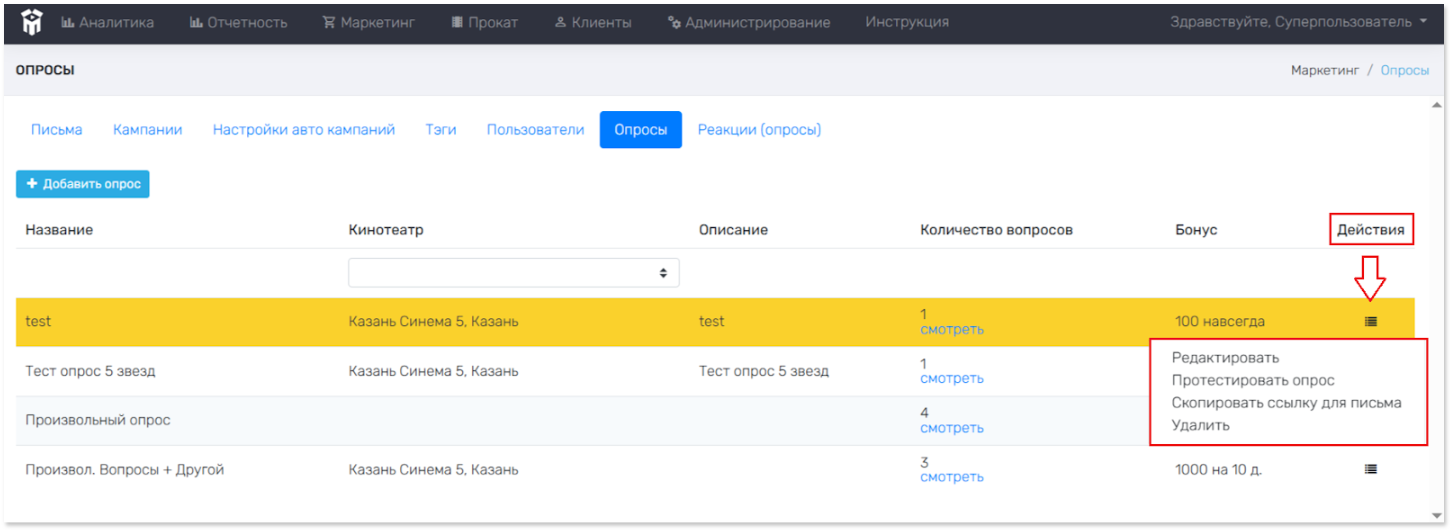Open actions icon for Произвол. Вопросы + Другой

[1370, 469]
